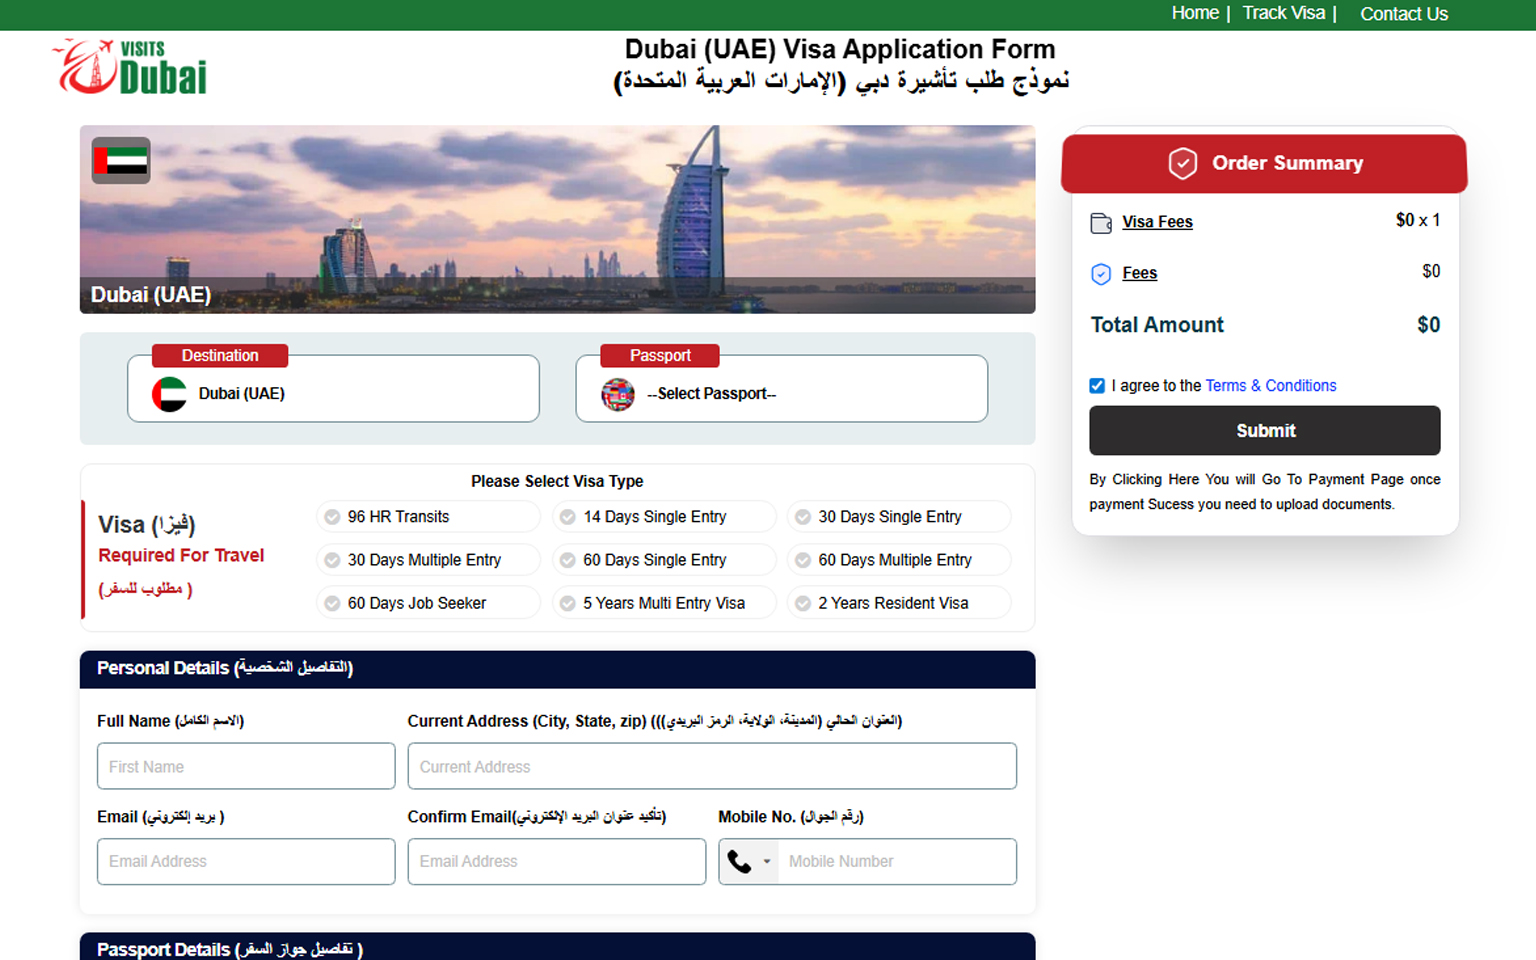Image resolution: width=1536 pixels, height=960 pixels.
Task: Go to Track Visa in top menu
Action: [1283, 13]
